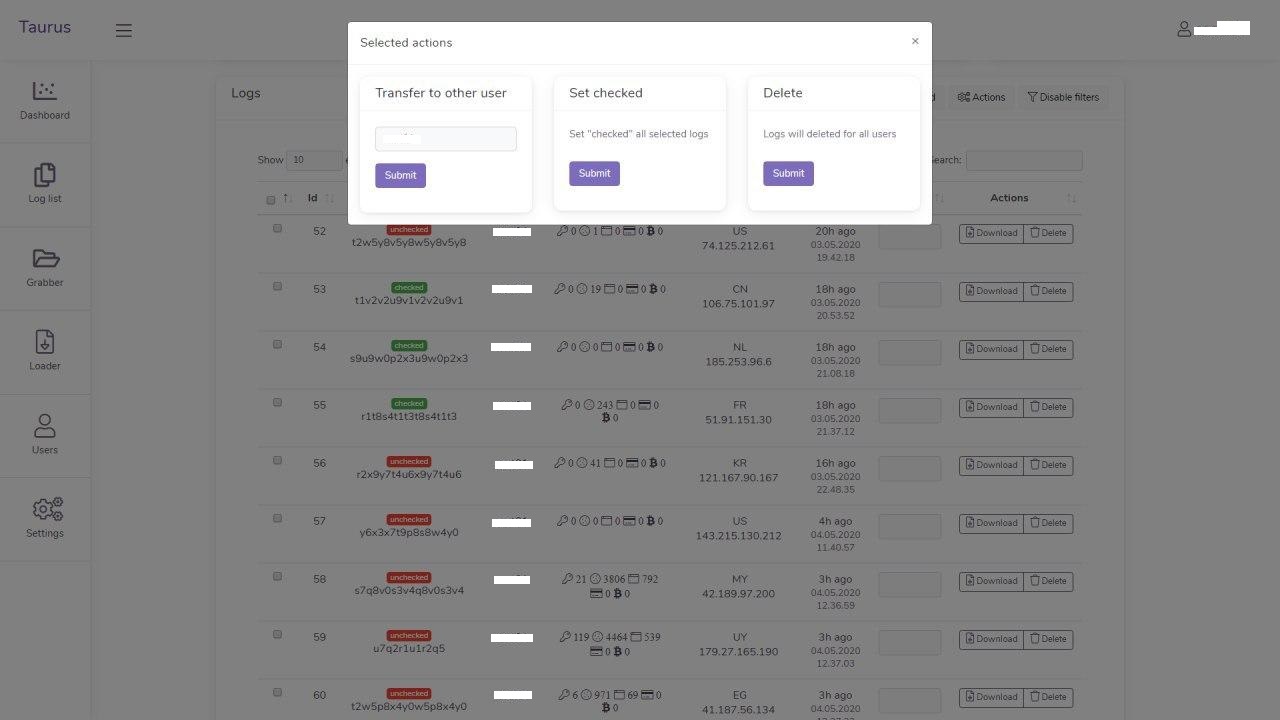Download the log in row 55
This screenshot has width=1280, height=720.
tap(990, 407)
